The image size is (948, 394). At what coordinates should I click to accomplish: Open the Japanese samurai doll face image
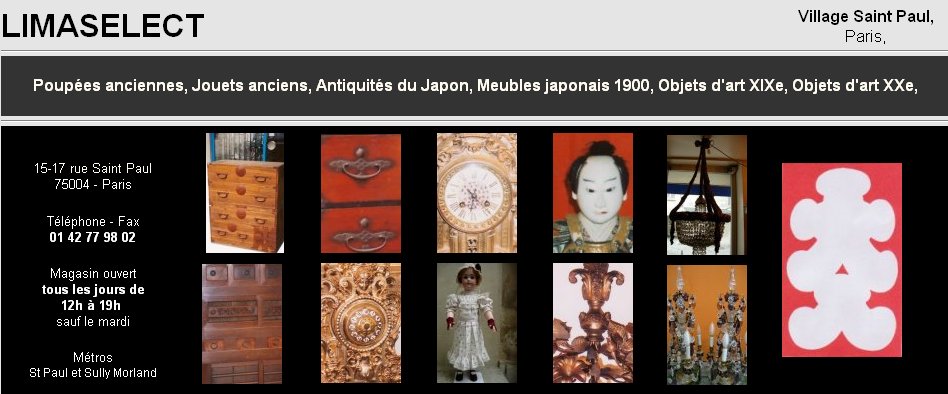(593, 193)
